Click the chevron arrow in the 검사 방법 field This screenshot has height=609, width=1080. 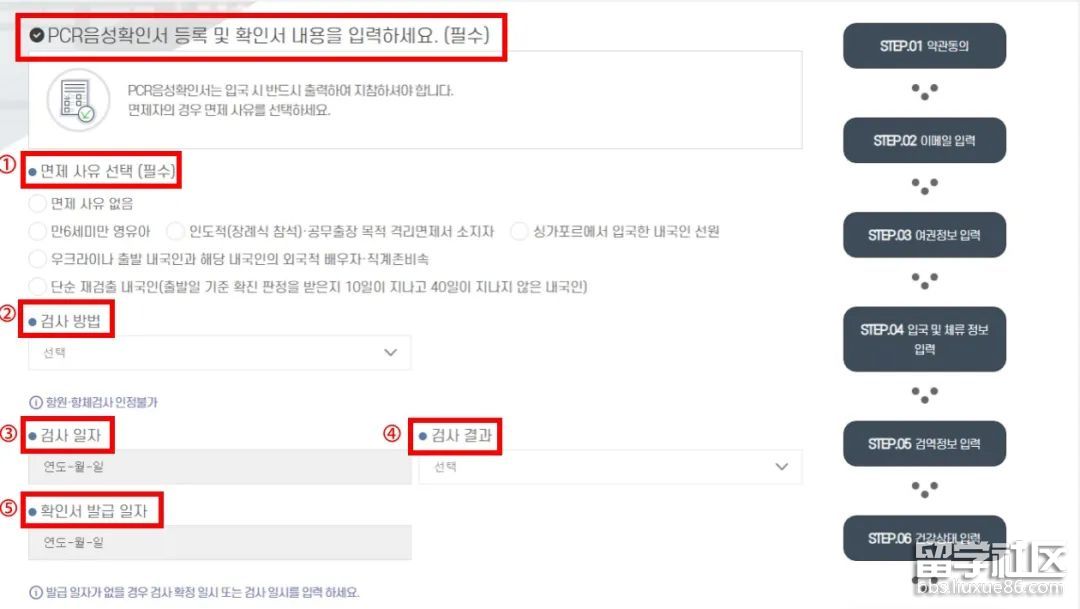tap(391, 353)
